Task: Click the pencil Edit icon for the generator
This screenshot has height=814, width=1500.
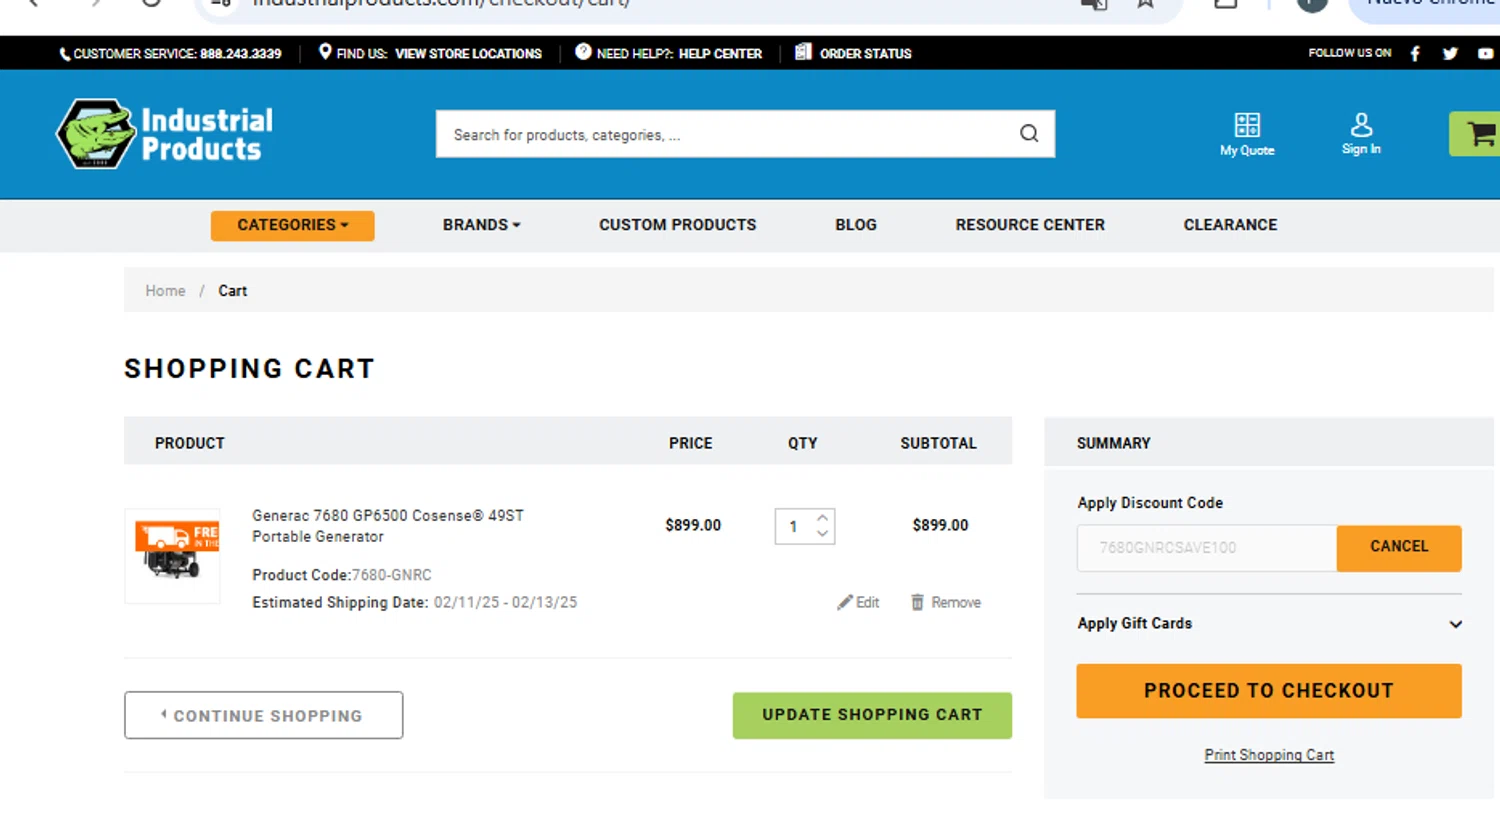Action: point(845,602)
